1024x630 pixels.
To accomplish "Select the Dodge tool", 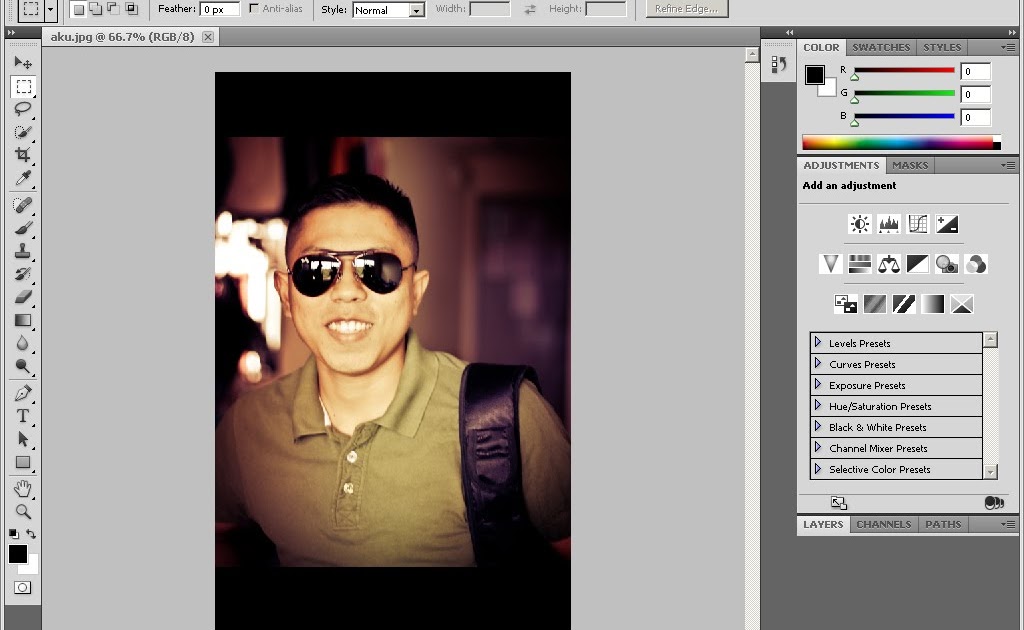I will [x=23, y=366].
